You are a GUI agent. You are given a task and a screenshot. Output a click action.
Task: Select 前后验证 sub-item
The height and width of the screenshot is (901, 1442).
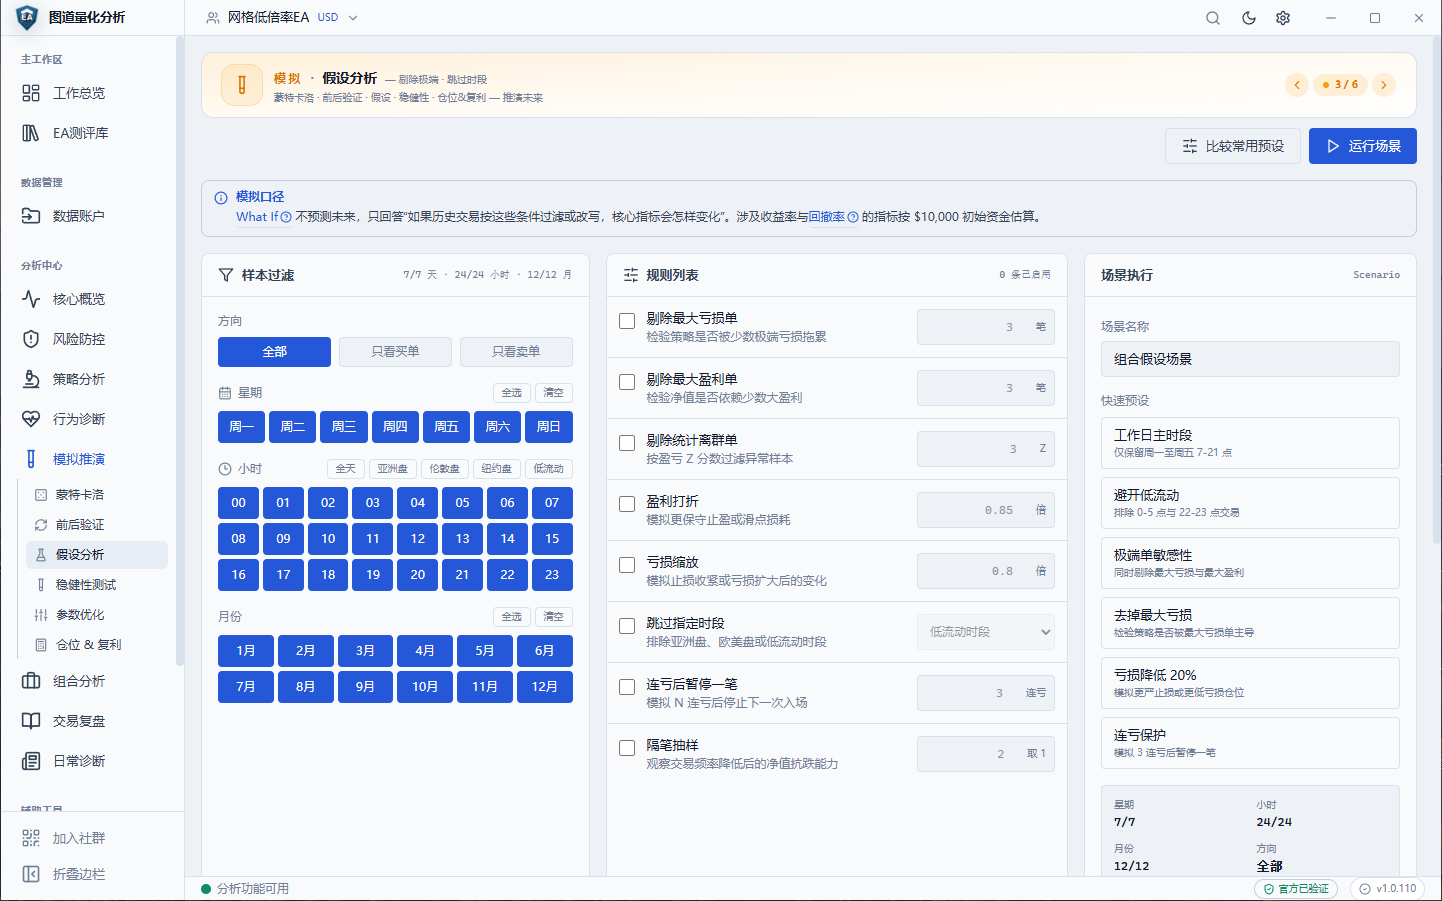pos(97,525)
